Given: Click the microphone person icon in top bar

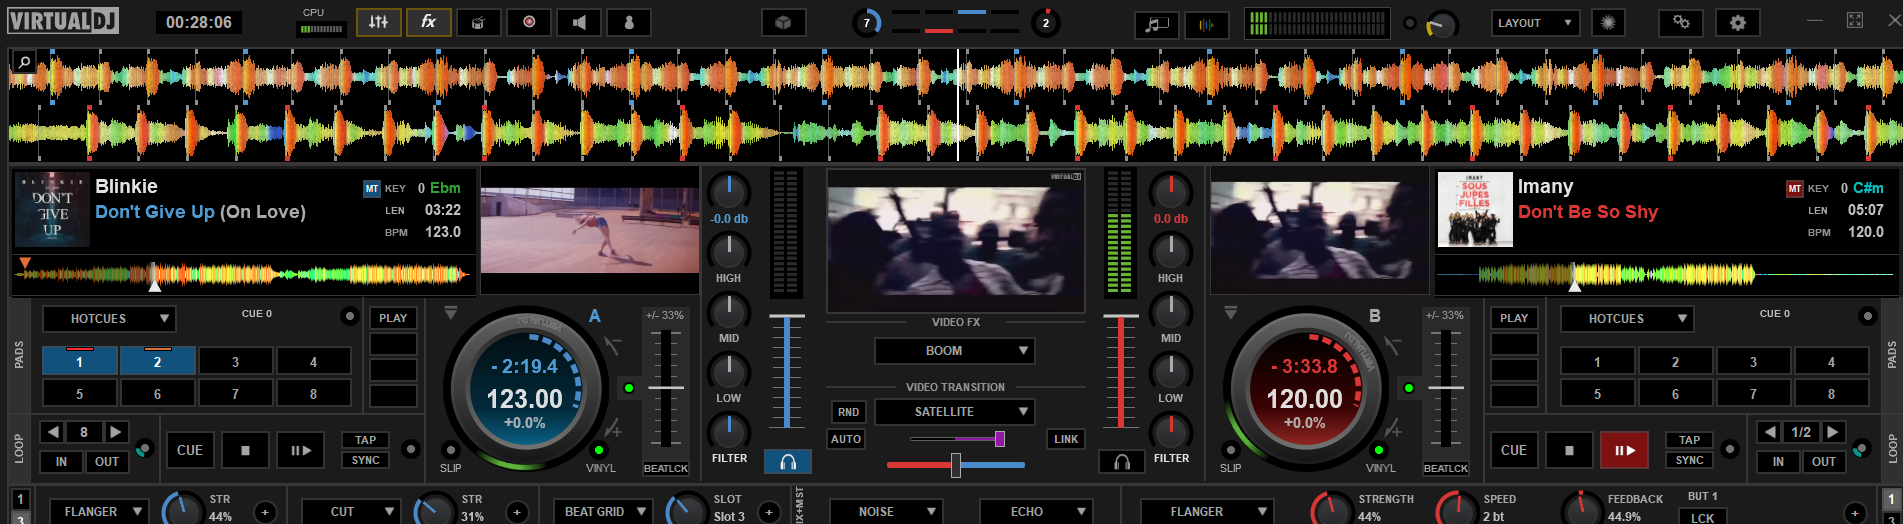Looking at the screenshot, I should point(629,22).
